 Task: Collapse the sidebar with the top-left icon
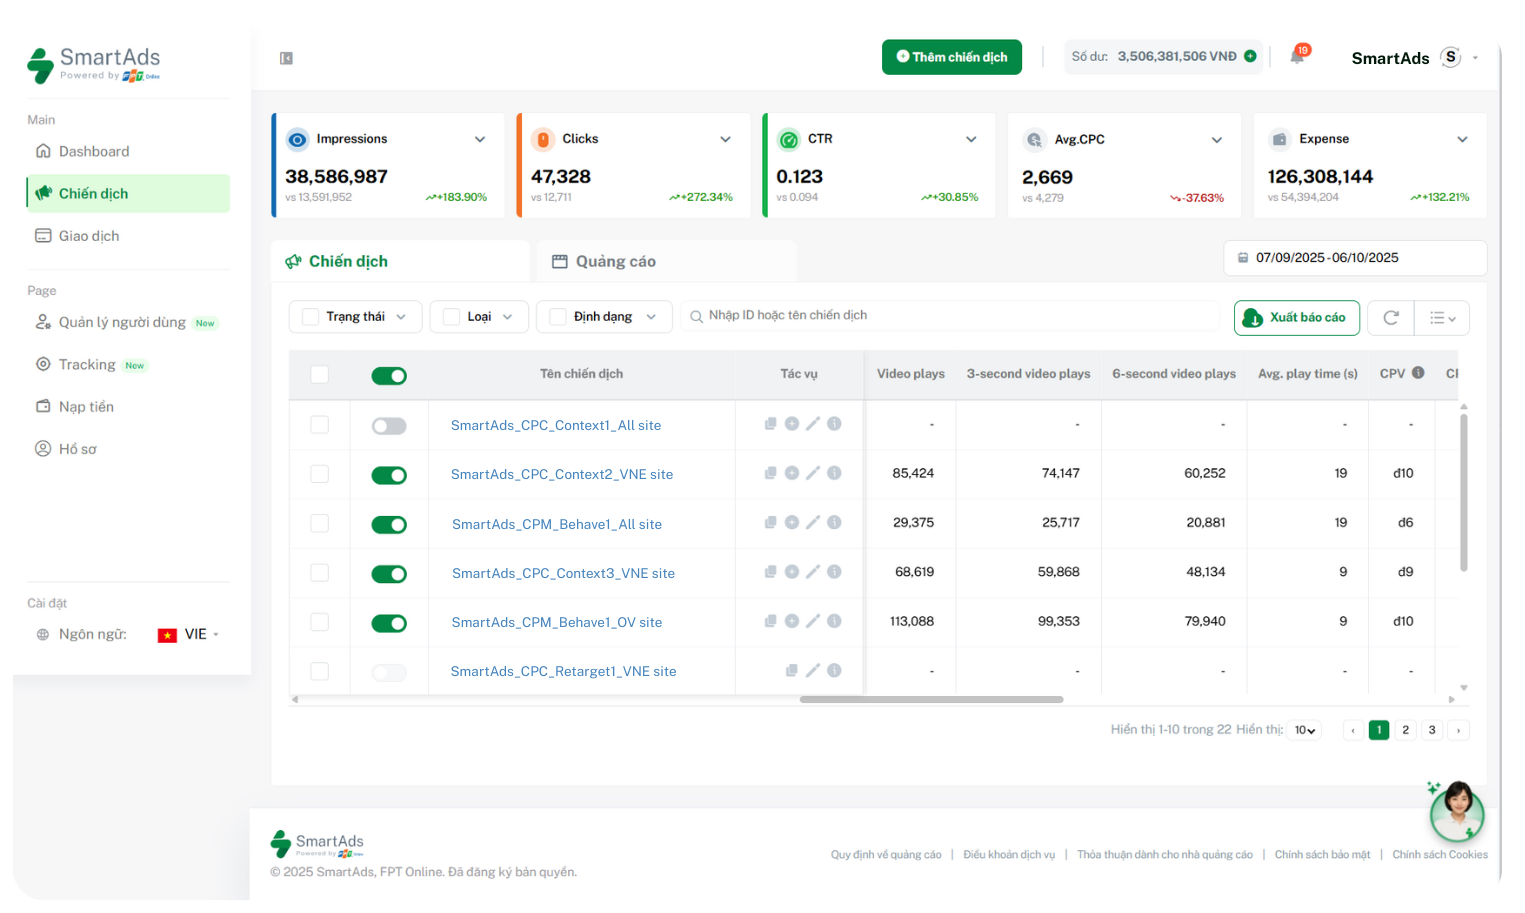point(286,58)
